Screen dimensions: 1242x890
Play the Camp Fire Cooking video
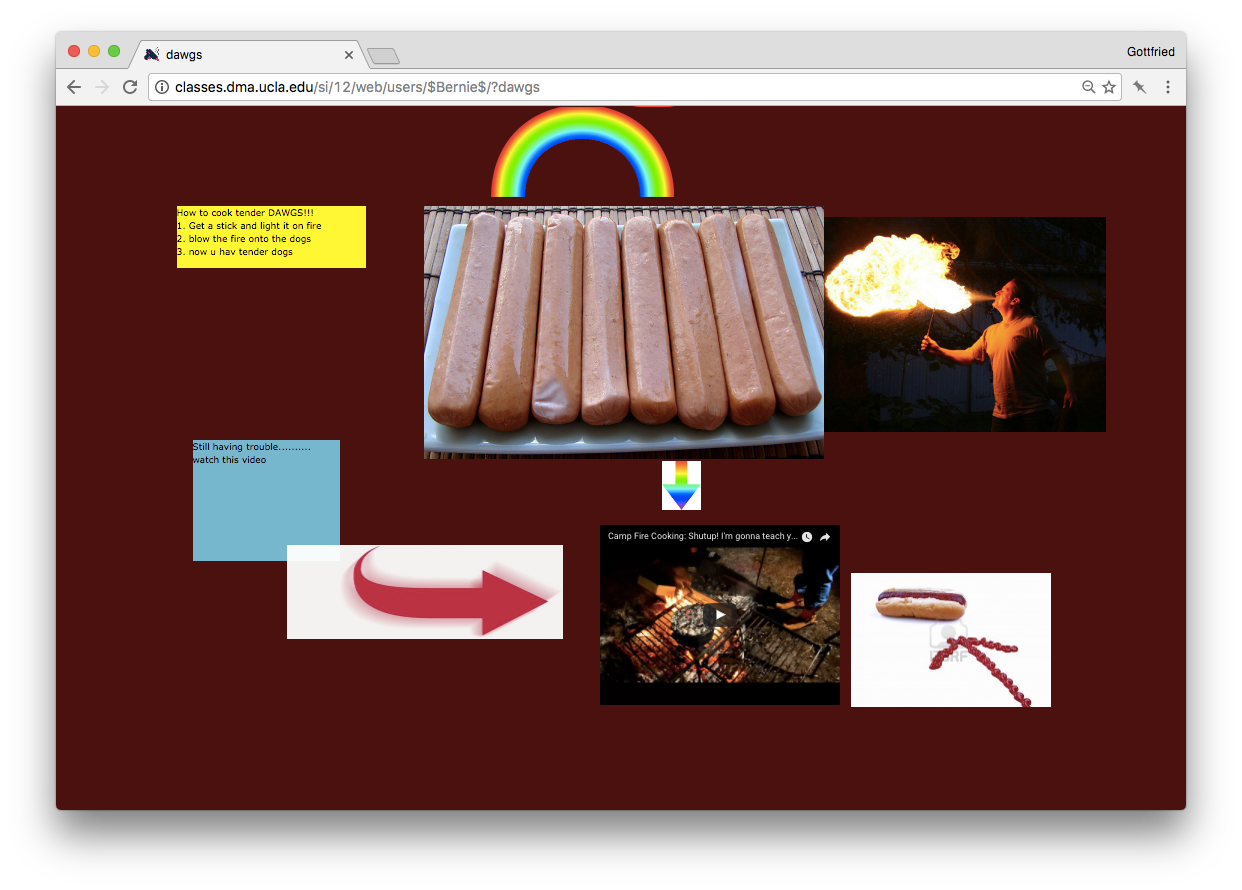(719, 614)
